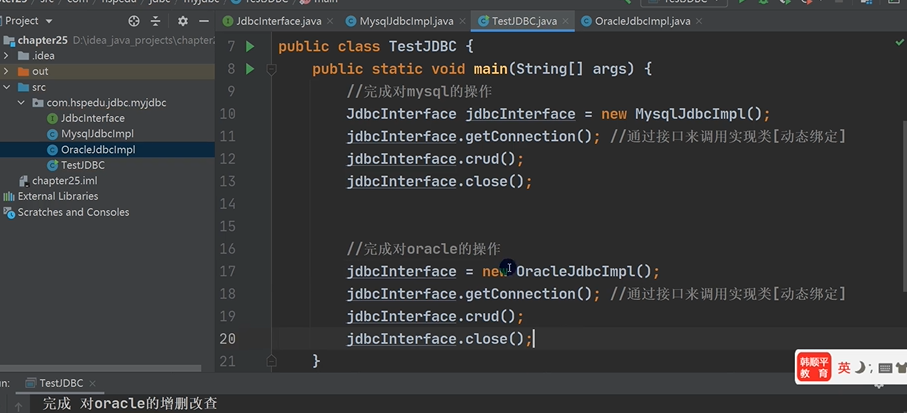This screenshot has width=907, height=413.
Task: Expand the .idea folder
Action: click(x=6, y=56)
